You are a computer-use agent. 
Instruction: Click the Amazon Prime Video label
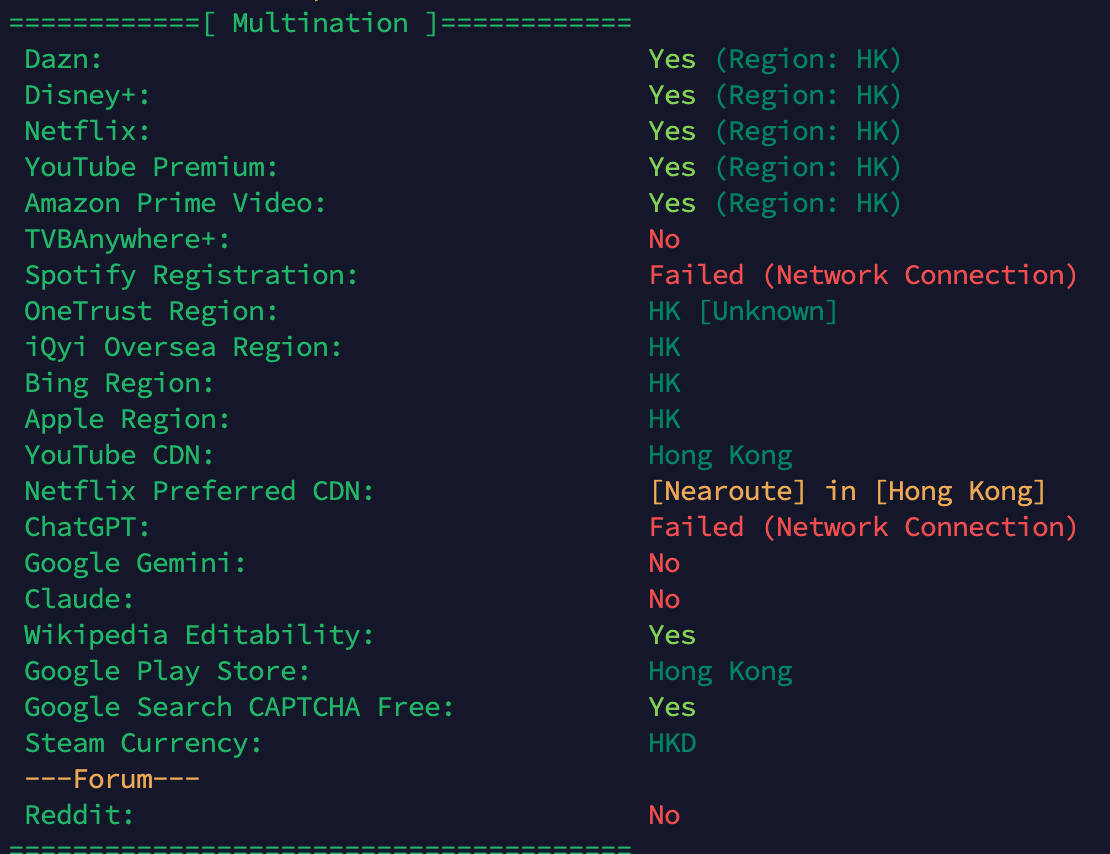point(176,204)
